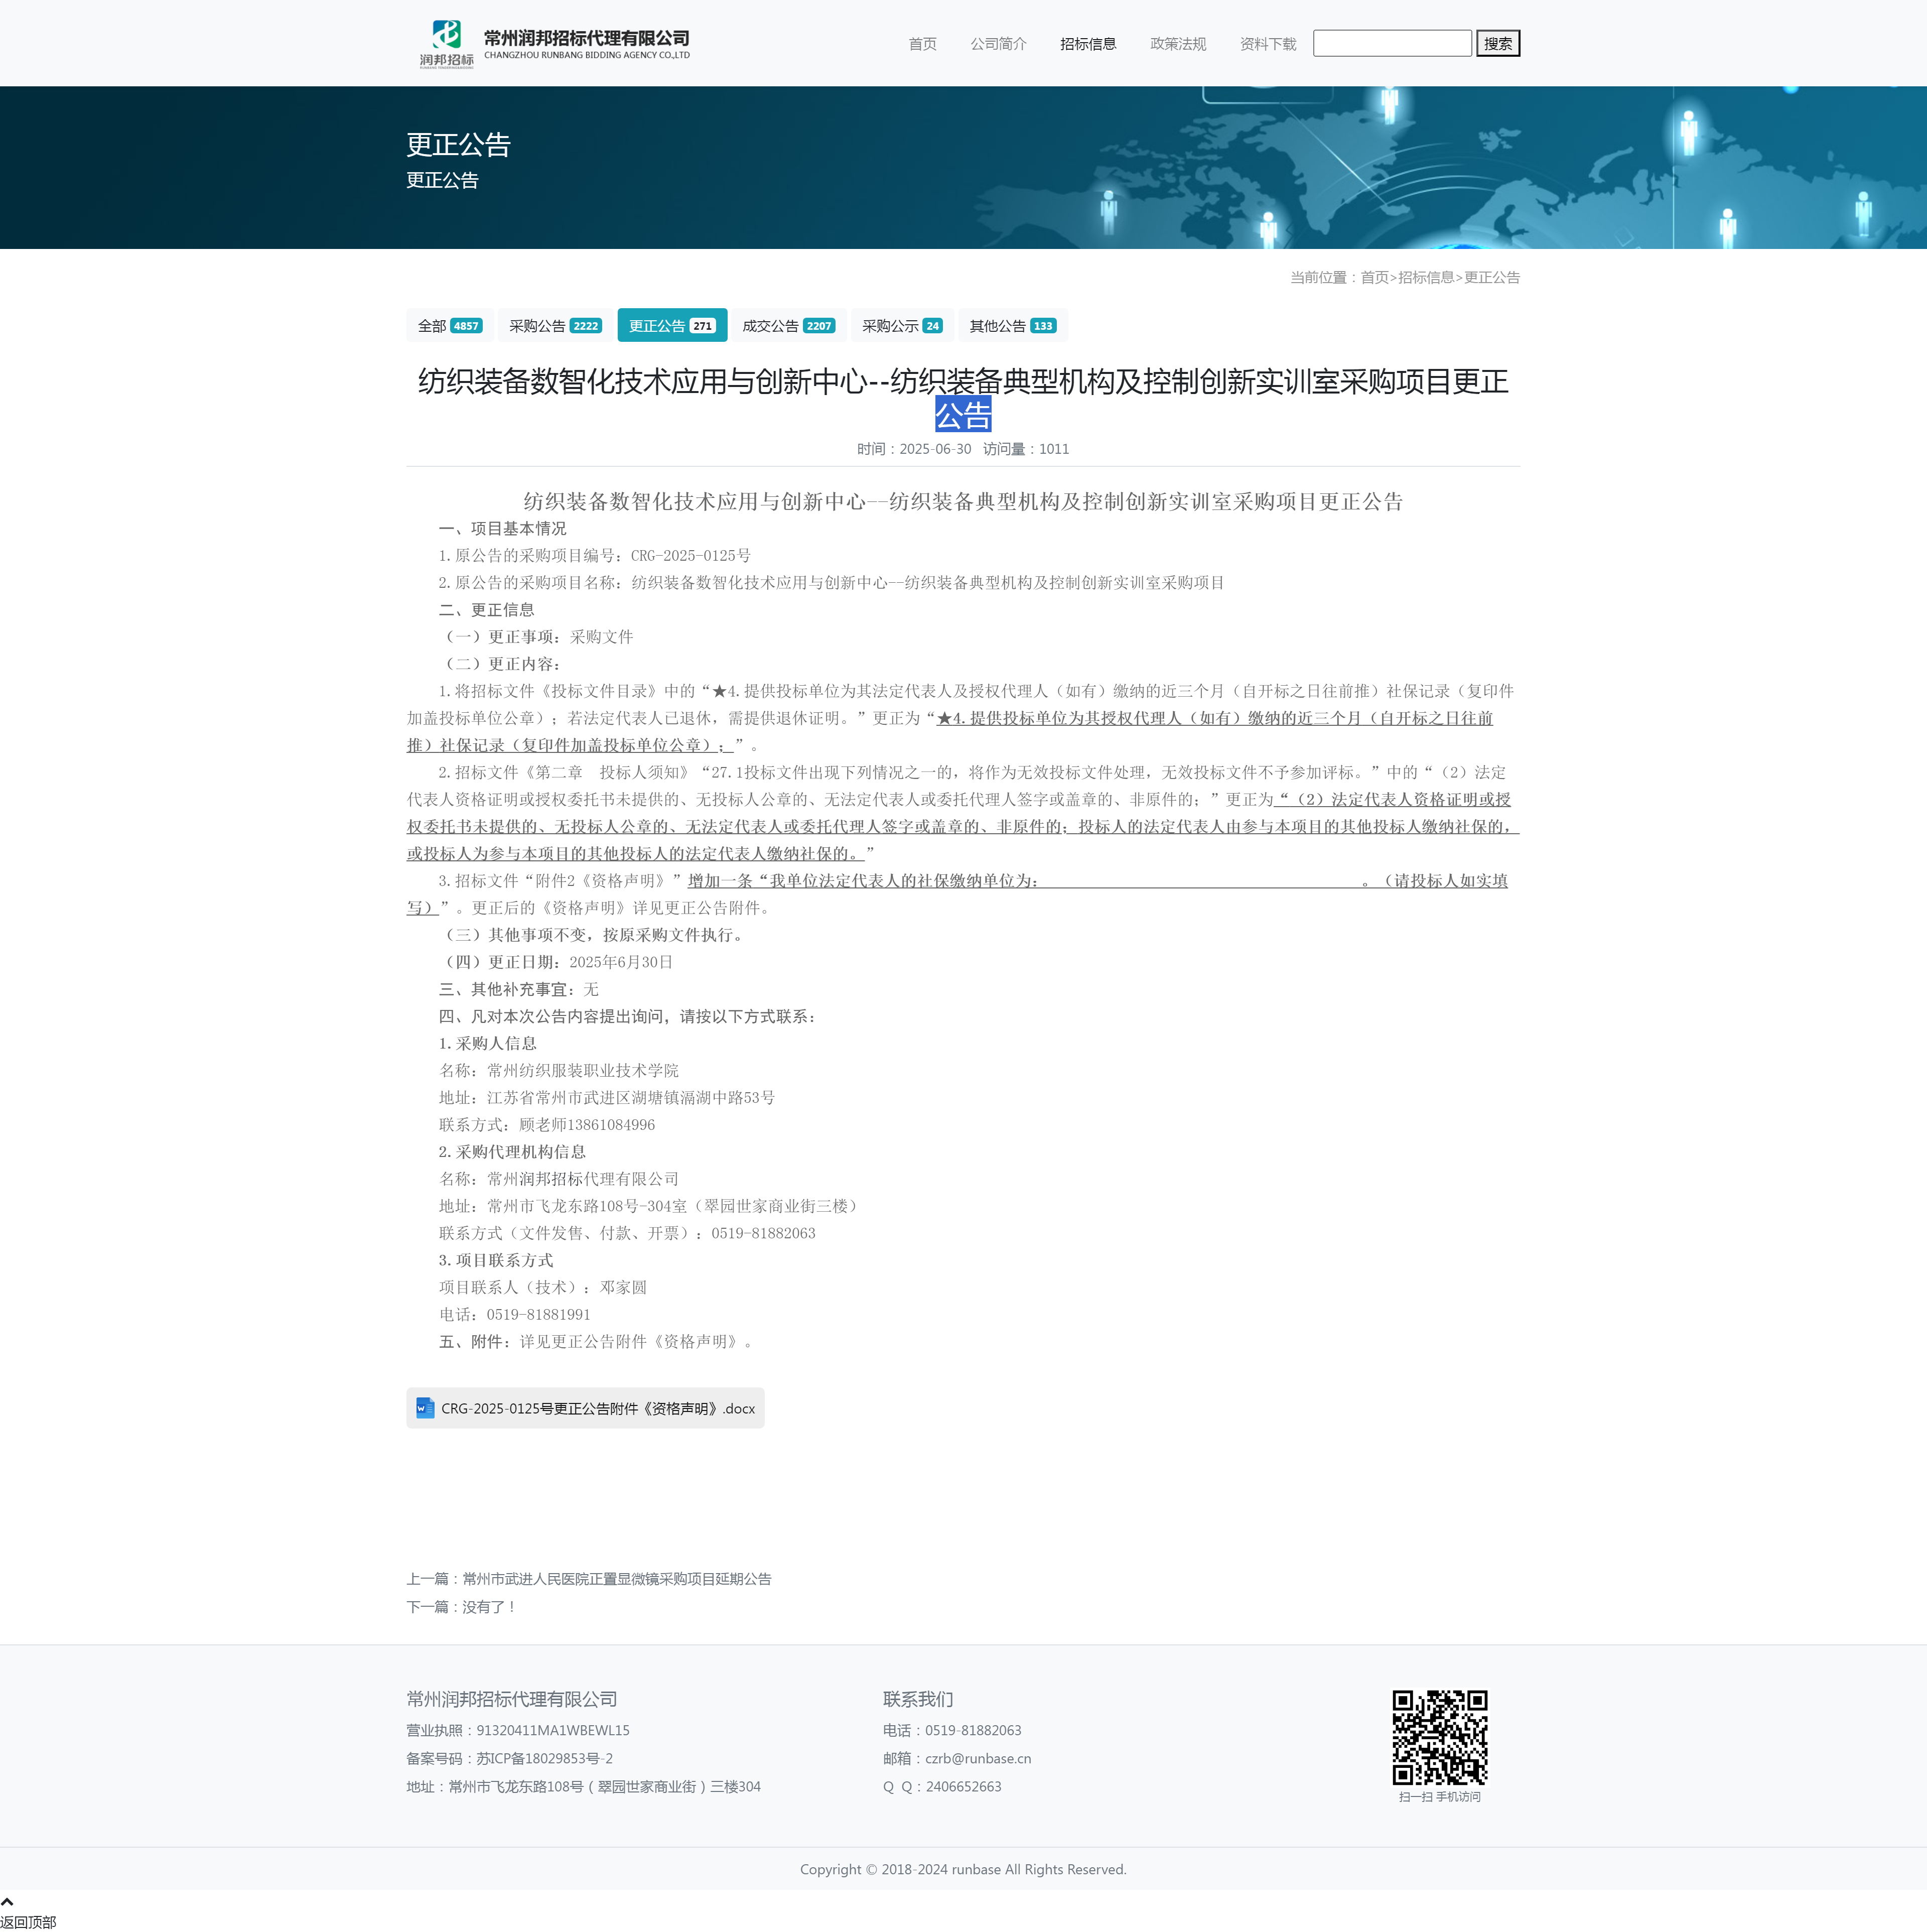Viewport: 1927px width, 1932px height.
Task: Switch to the 全部 4857 tab
Action: click(449, 326)
